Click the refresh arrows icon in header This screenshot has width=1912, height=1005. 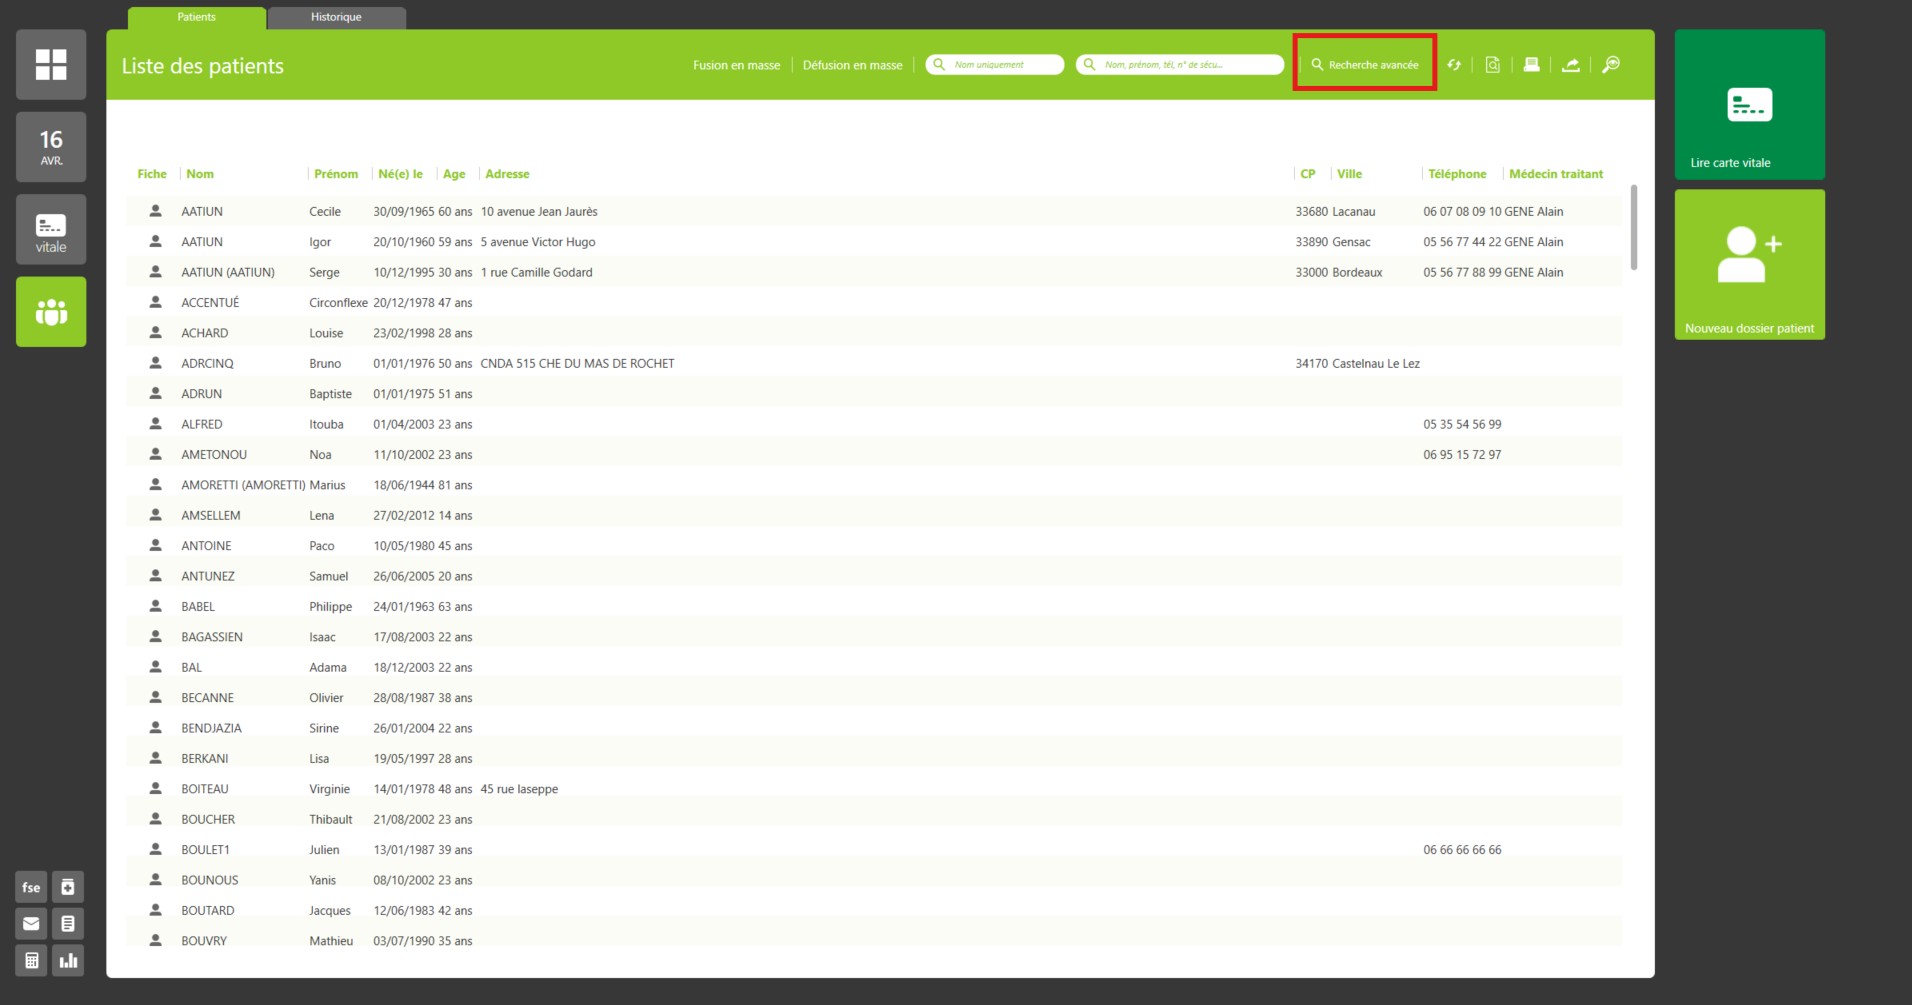[x=1454, y=65]
